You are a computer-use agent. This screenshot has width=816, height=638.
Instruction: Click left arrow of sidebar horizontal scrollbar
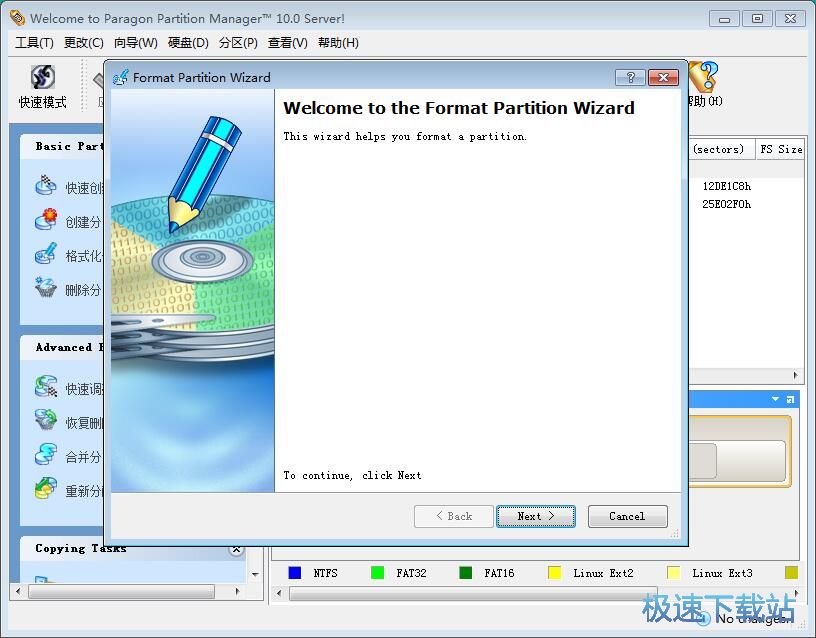click(18, 591)
